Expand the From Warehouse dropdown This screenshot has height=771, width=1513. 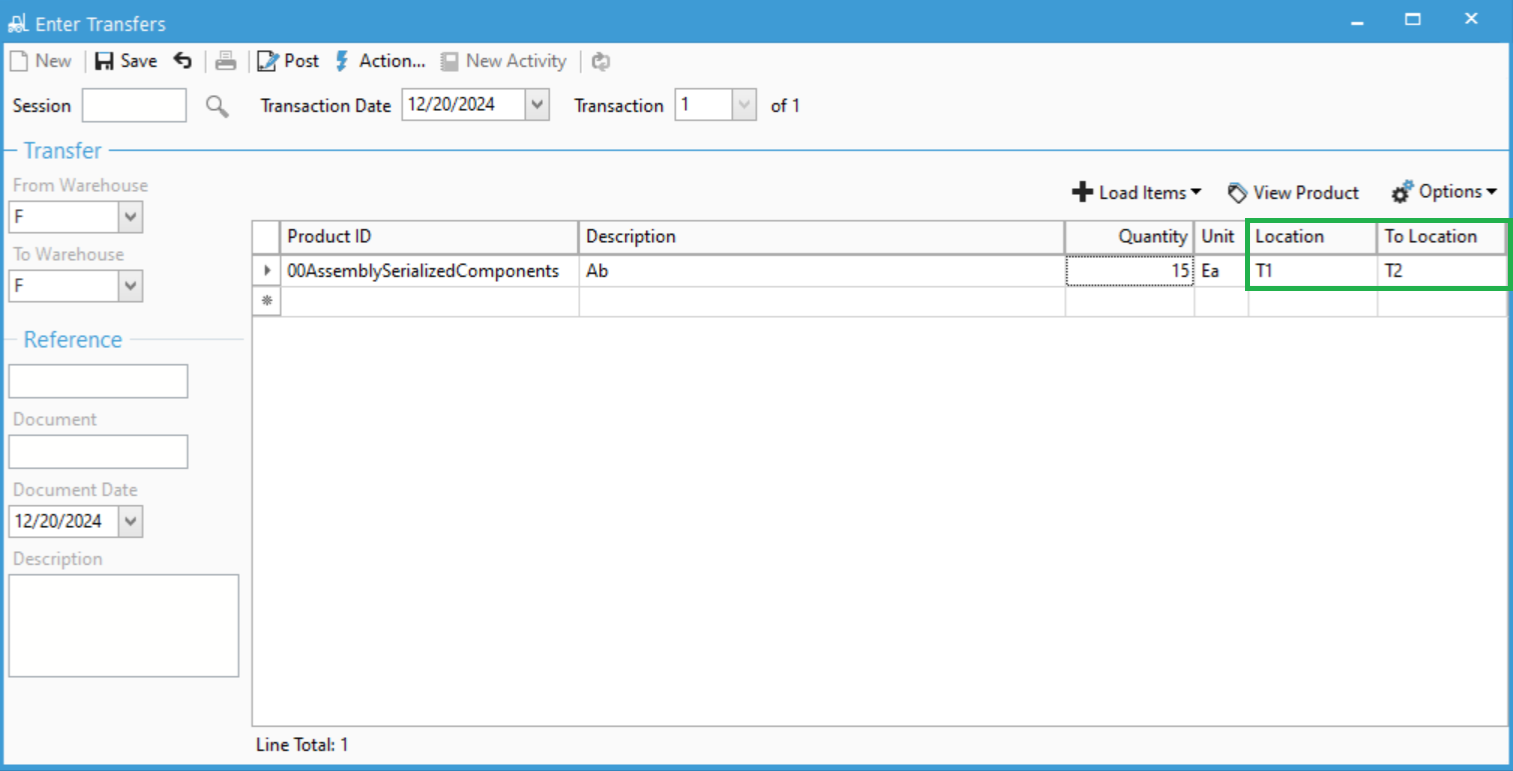click(130, 217)
